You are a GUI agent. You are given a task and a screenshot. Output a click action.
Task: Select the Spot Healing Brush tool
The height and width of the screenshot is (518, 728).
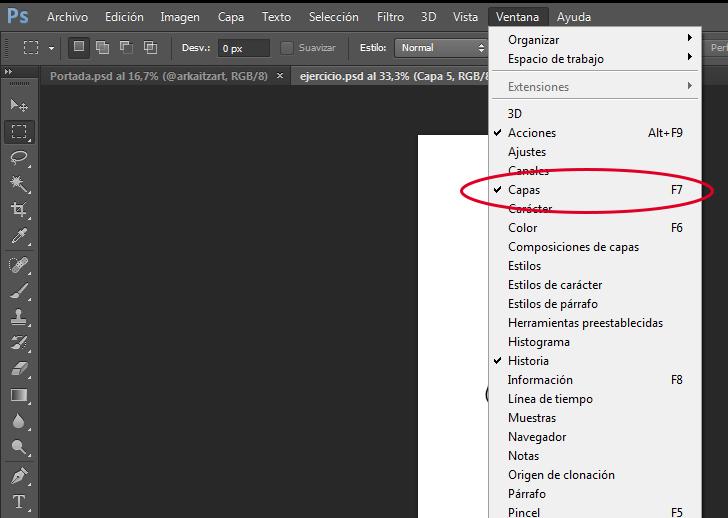tap(19, 265)
